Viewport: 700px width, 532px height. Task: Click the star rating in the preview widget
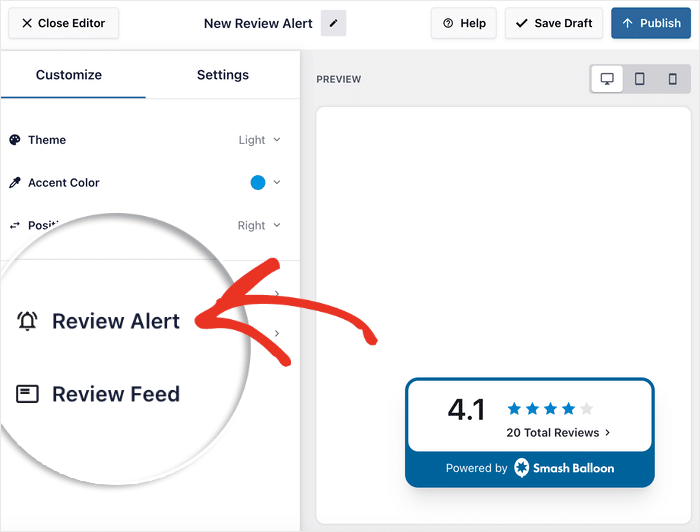tap(549, 408)
